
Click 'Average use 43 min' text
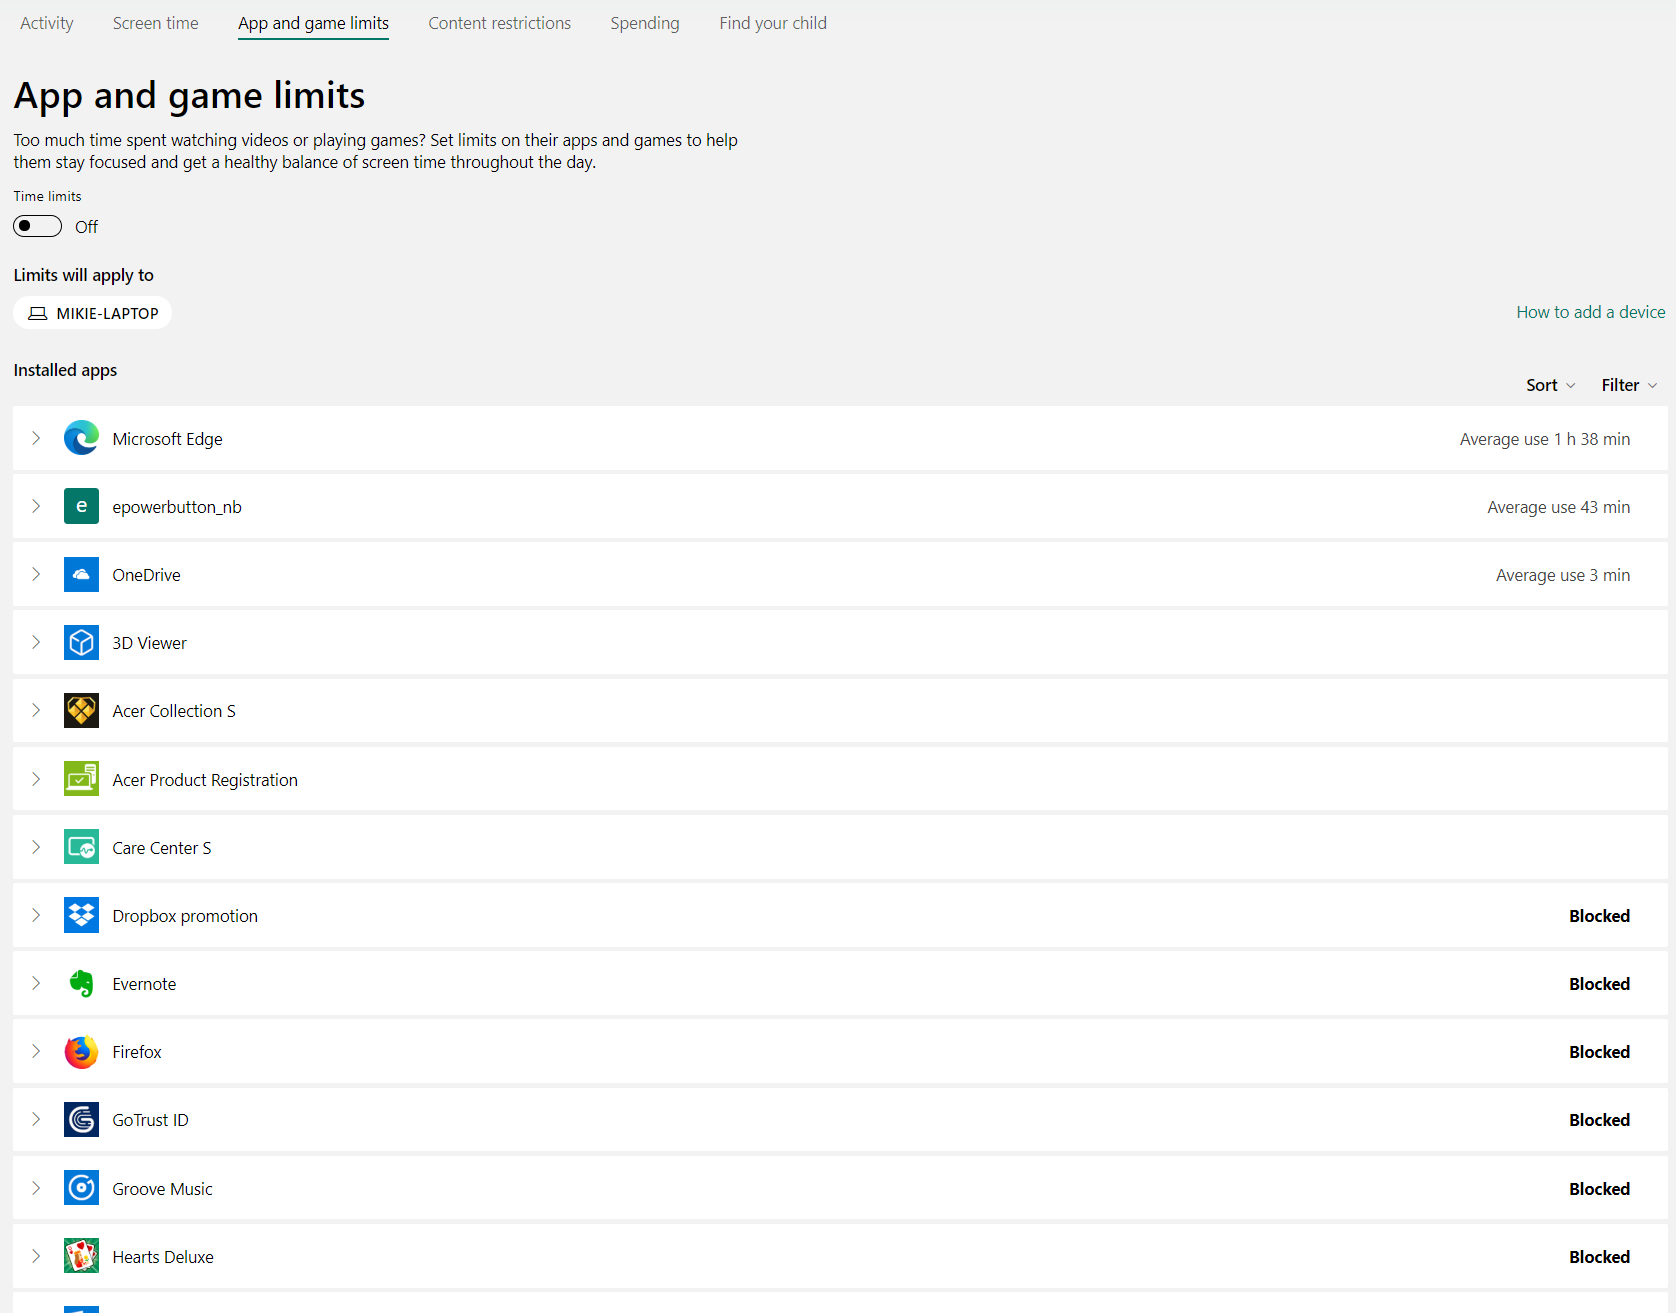click(1559, 507)
